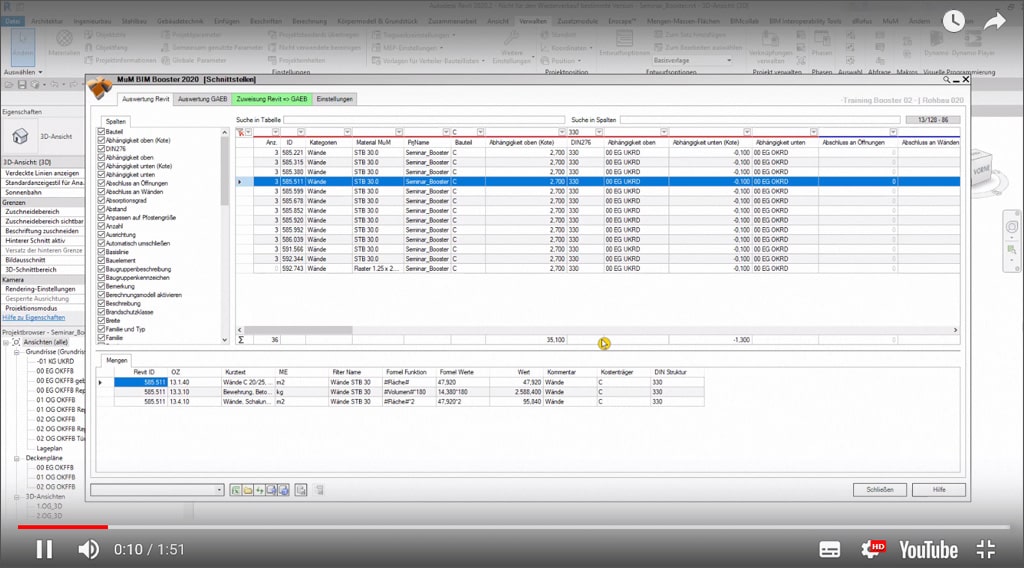
Task: Click the yellow folder icon in bottom toolbar
Action: tap(248, 490)
